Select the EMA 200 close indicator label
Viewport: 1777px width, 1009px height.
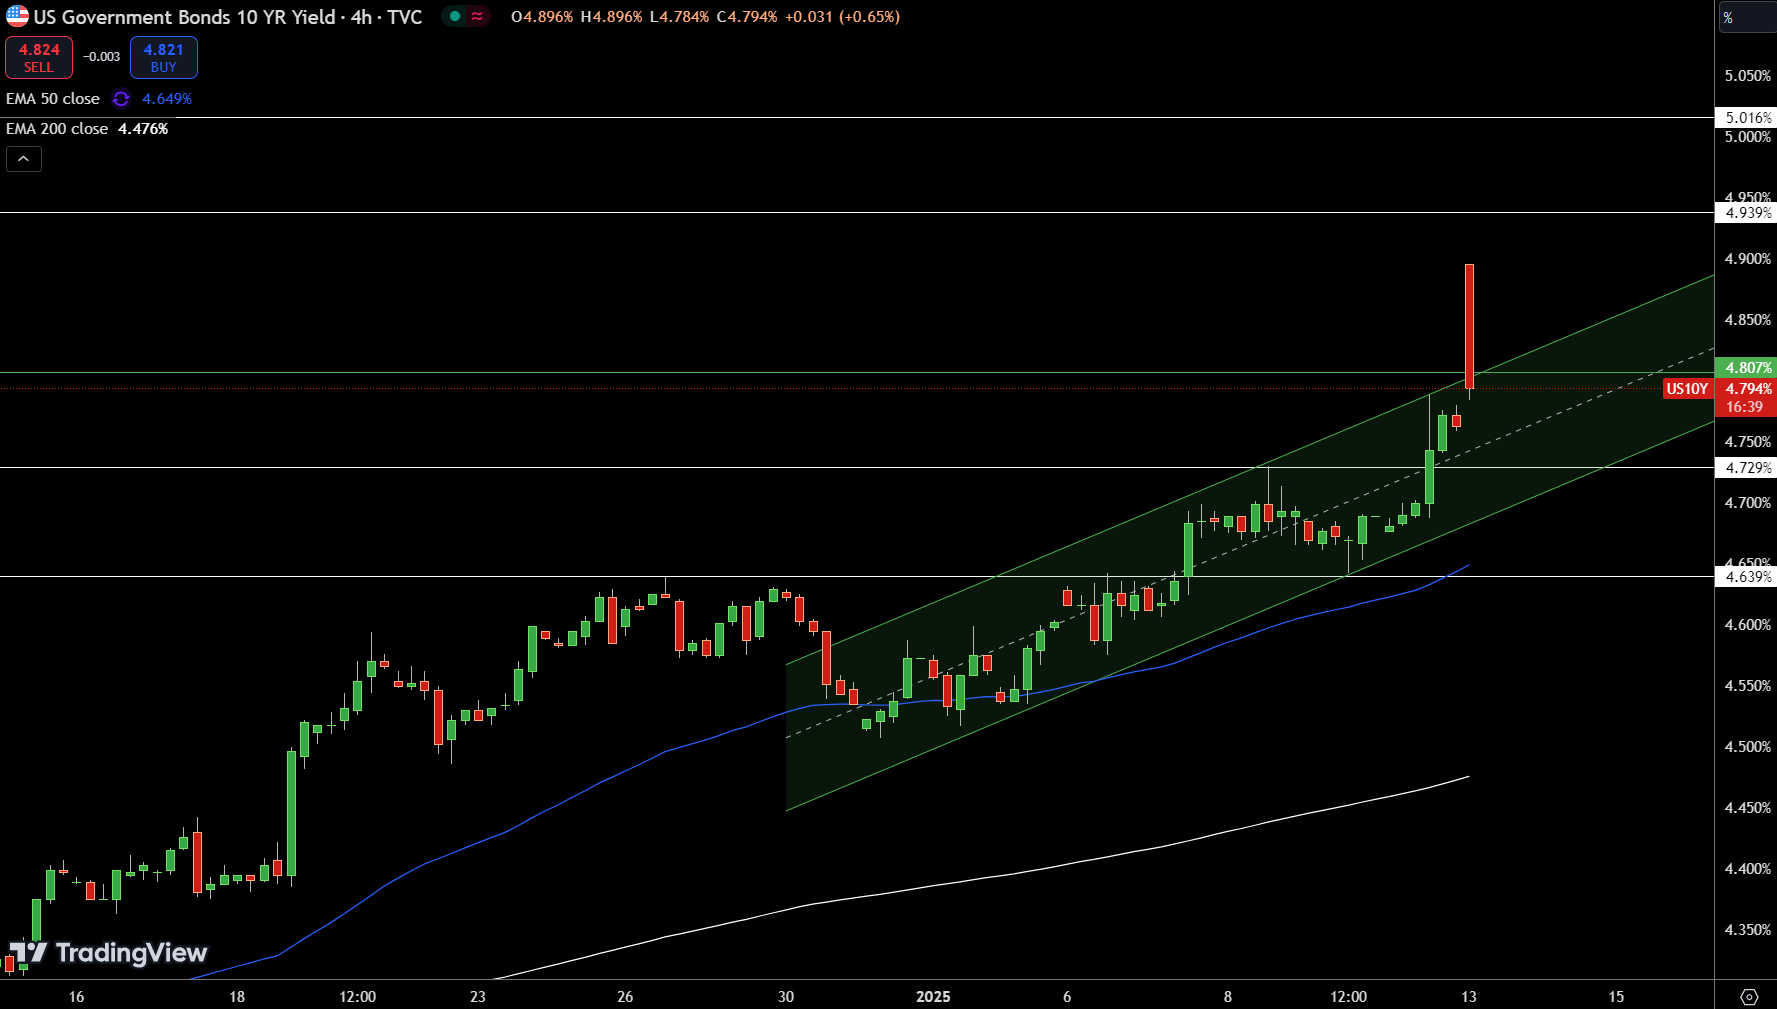[x=57, y=129]
